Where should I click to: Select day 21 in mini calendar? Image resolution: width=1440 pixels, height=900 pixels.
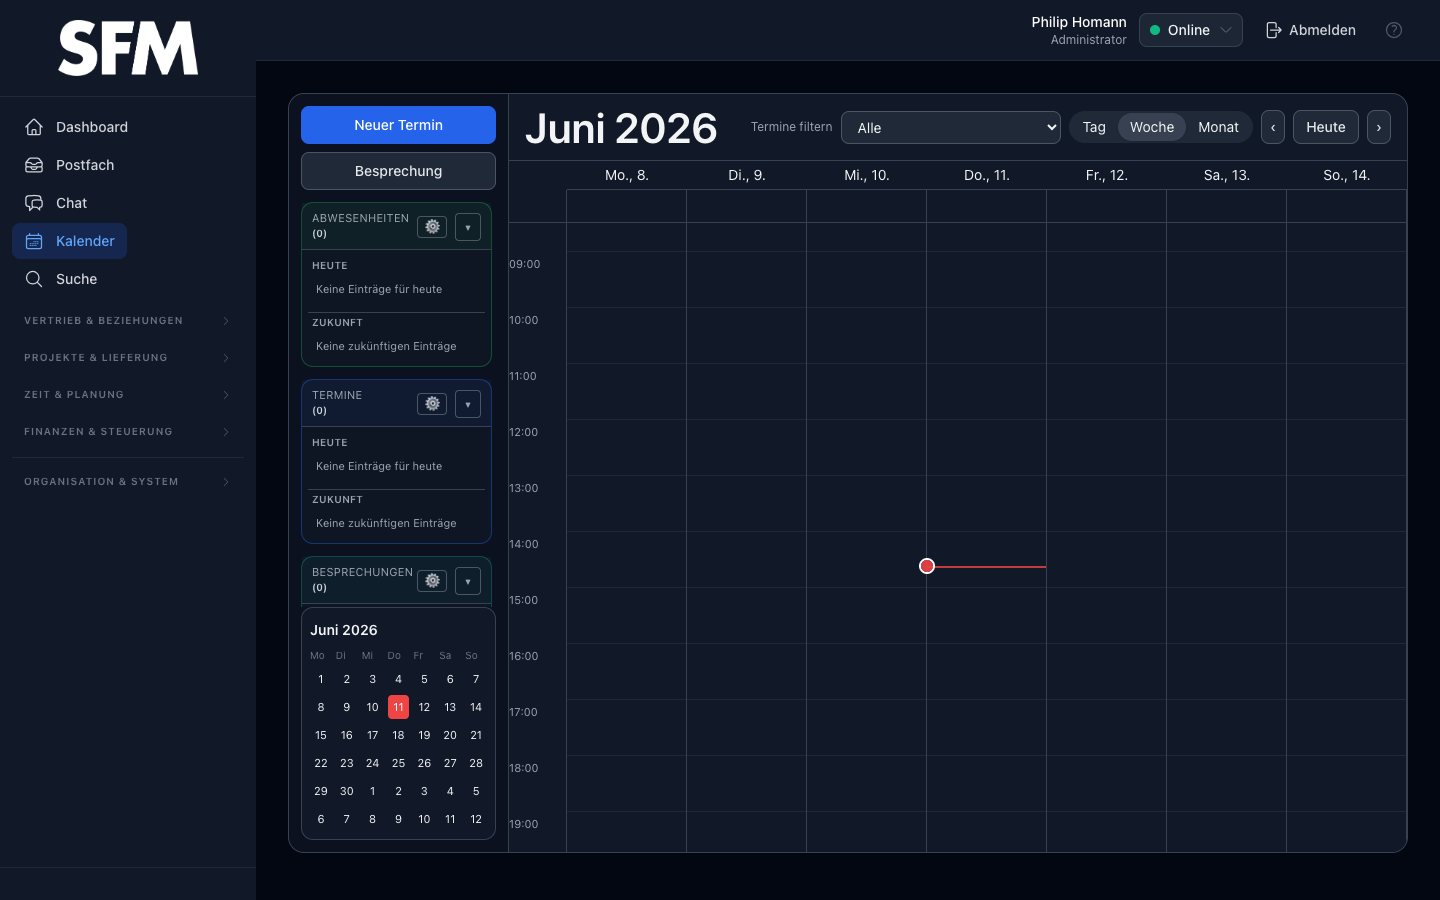click(476, 735)
